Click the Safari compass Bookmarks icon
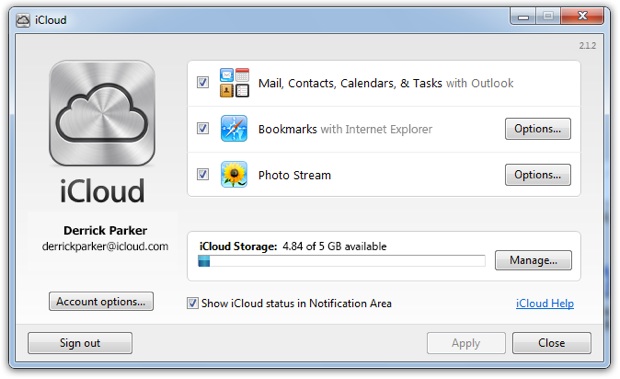 click(234, 128)
